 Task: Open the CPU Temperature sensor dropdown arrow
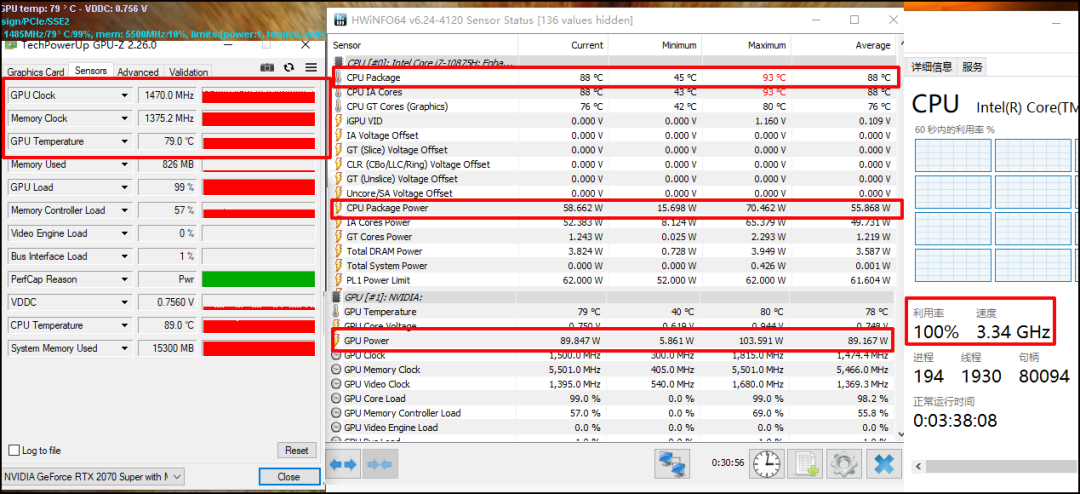pyautogui.click(x=125, y=325)
